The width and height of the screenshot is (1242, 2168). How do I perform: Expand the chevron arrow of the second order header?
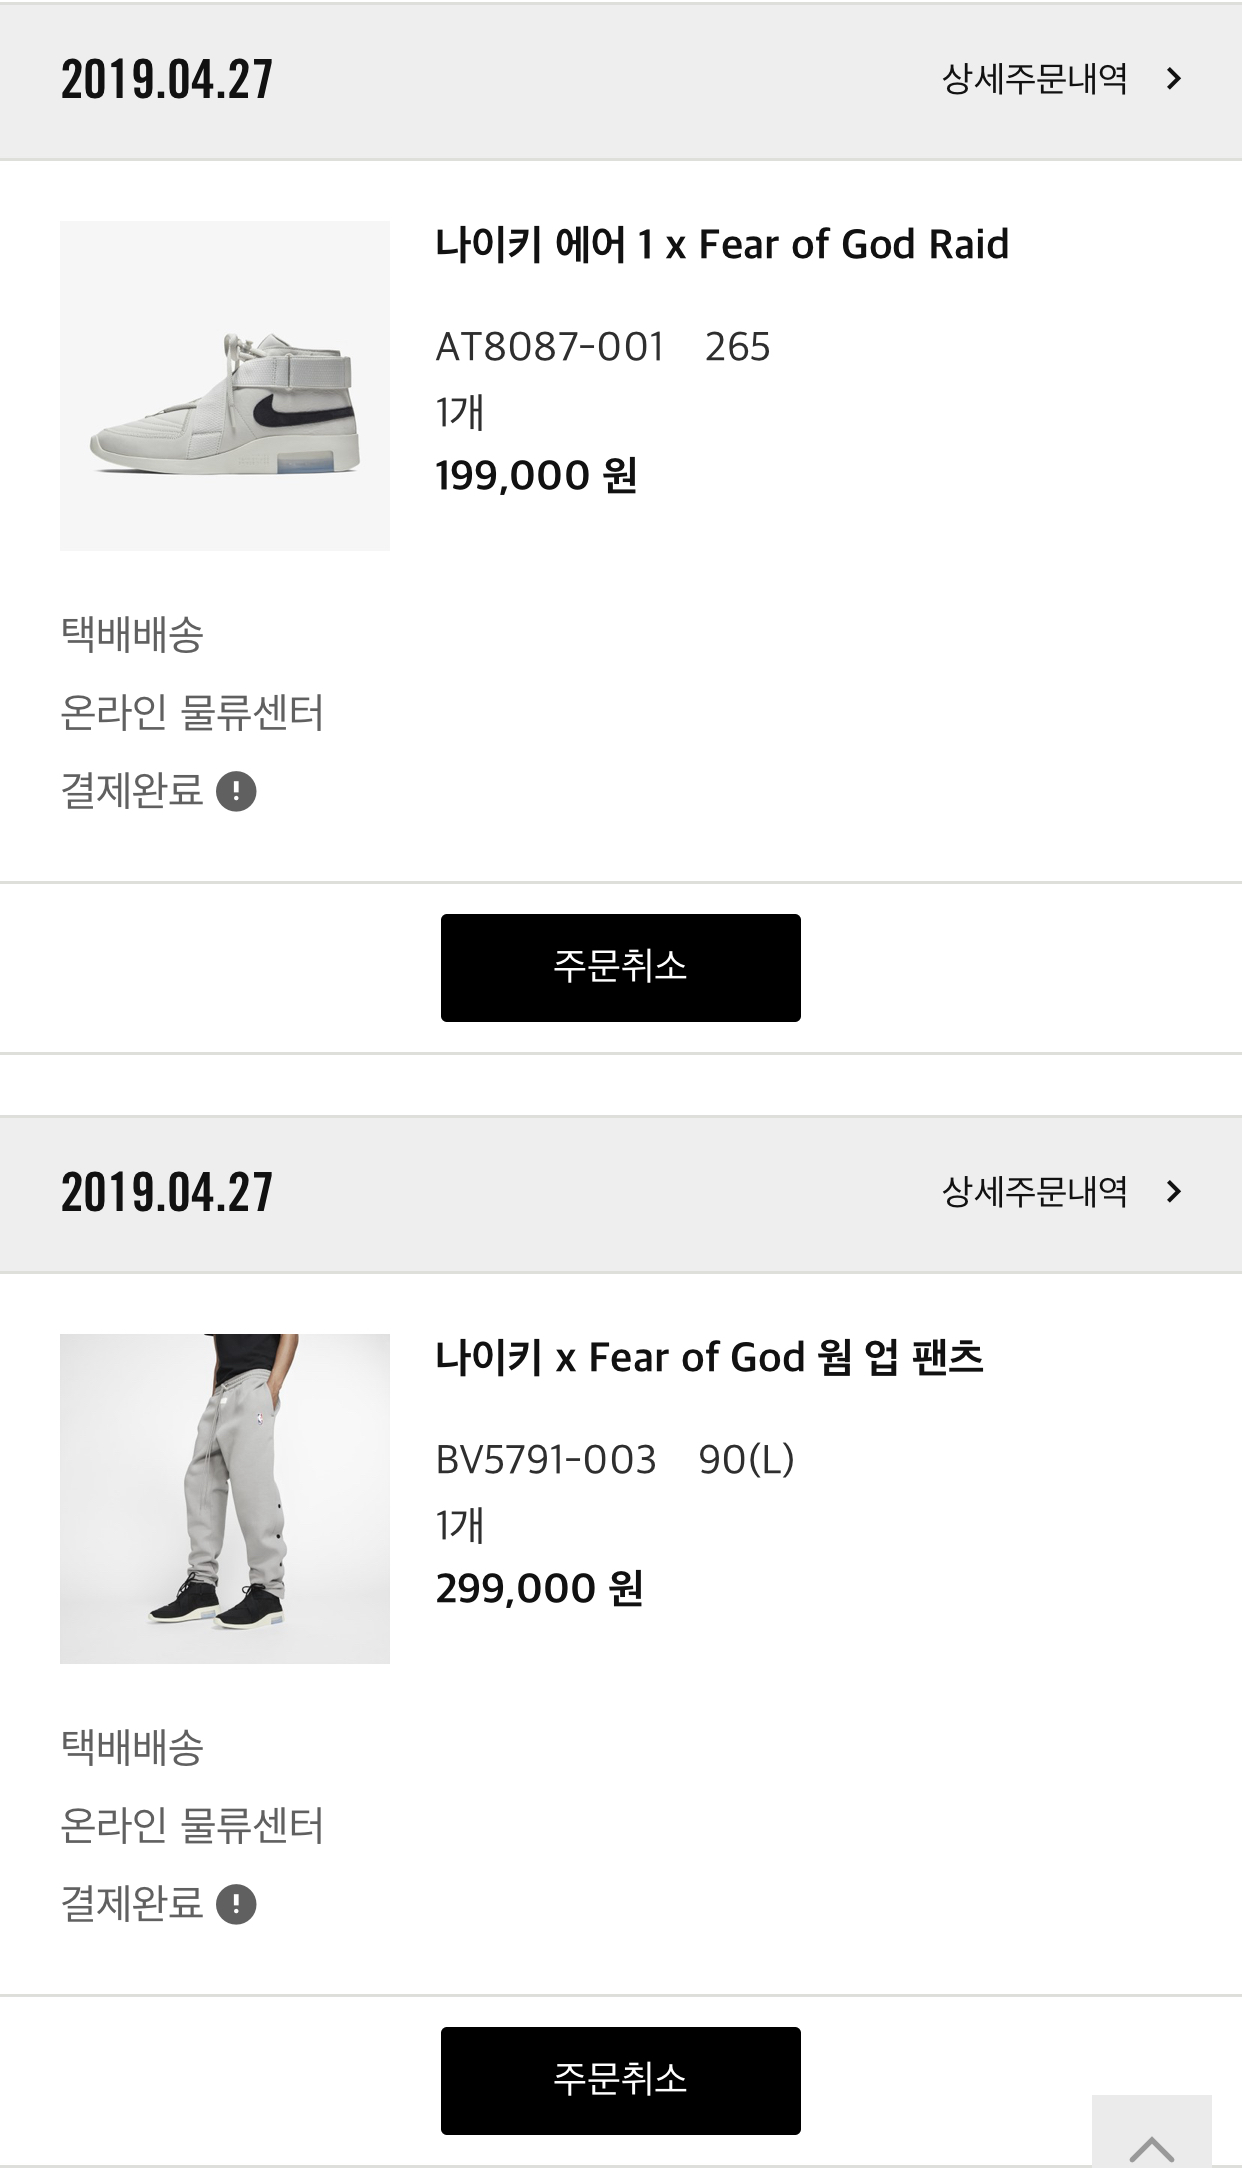[x=1174, y=1192]
